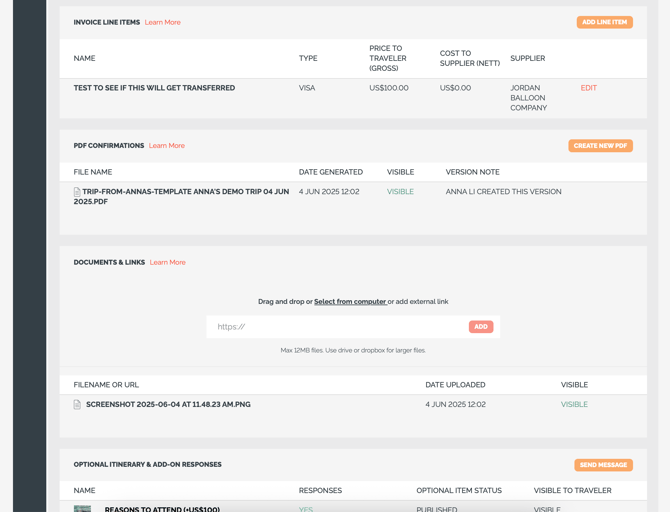
Task: Click the Yes responses value for Reasons to Attend
Action: tap(306, 509)
